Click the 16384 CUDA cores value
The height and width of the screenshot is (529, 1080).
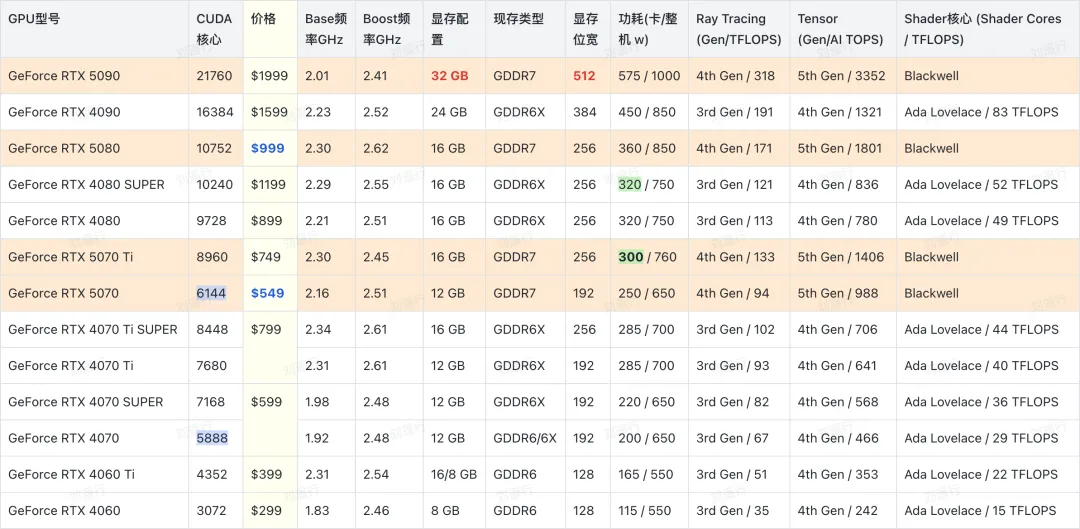215,112
